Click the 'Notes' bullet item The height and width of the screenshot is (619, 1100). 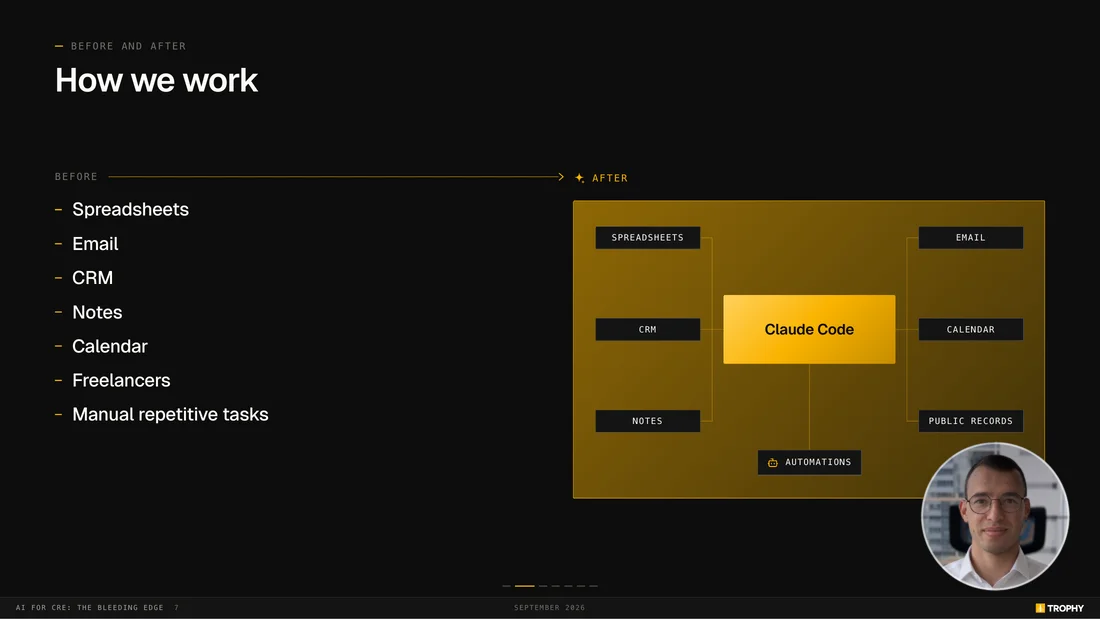point(98,312)
